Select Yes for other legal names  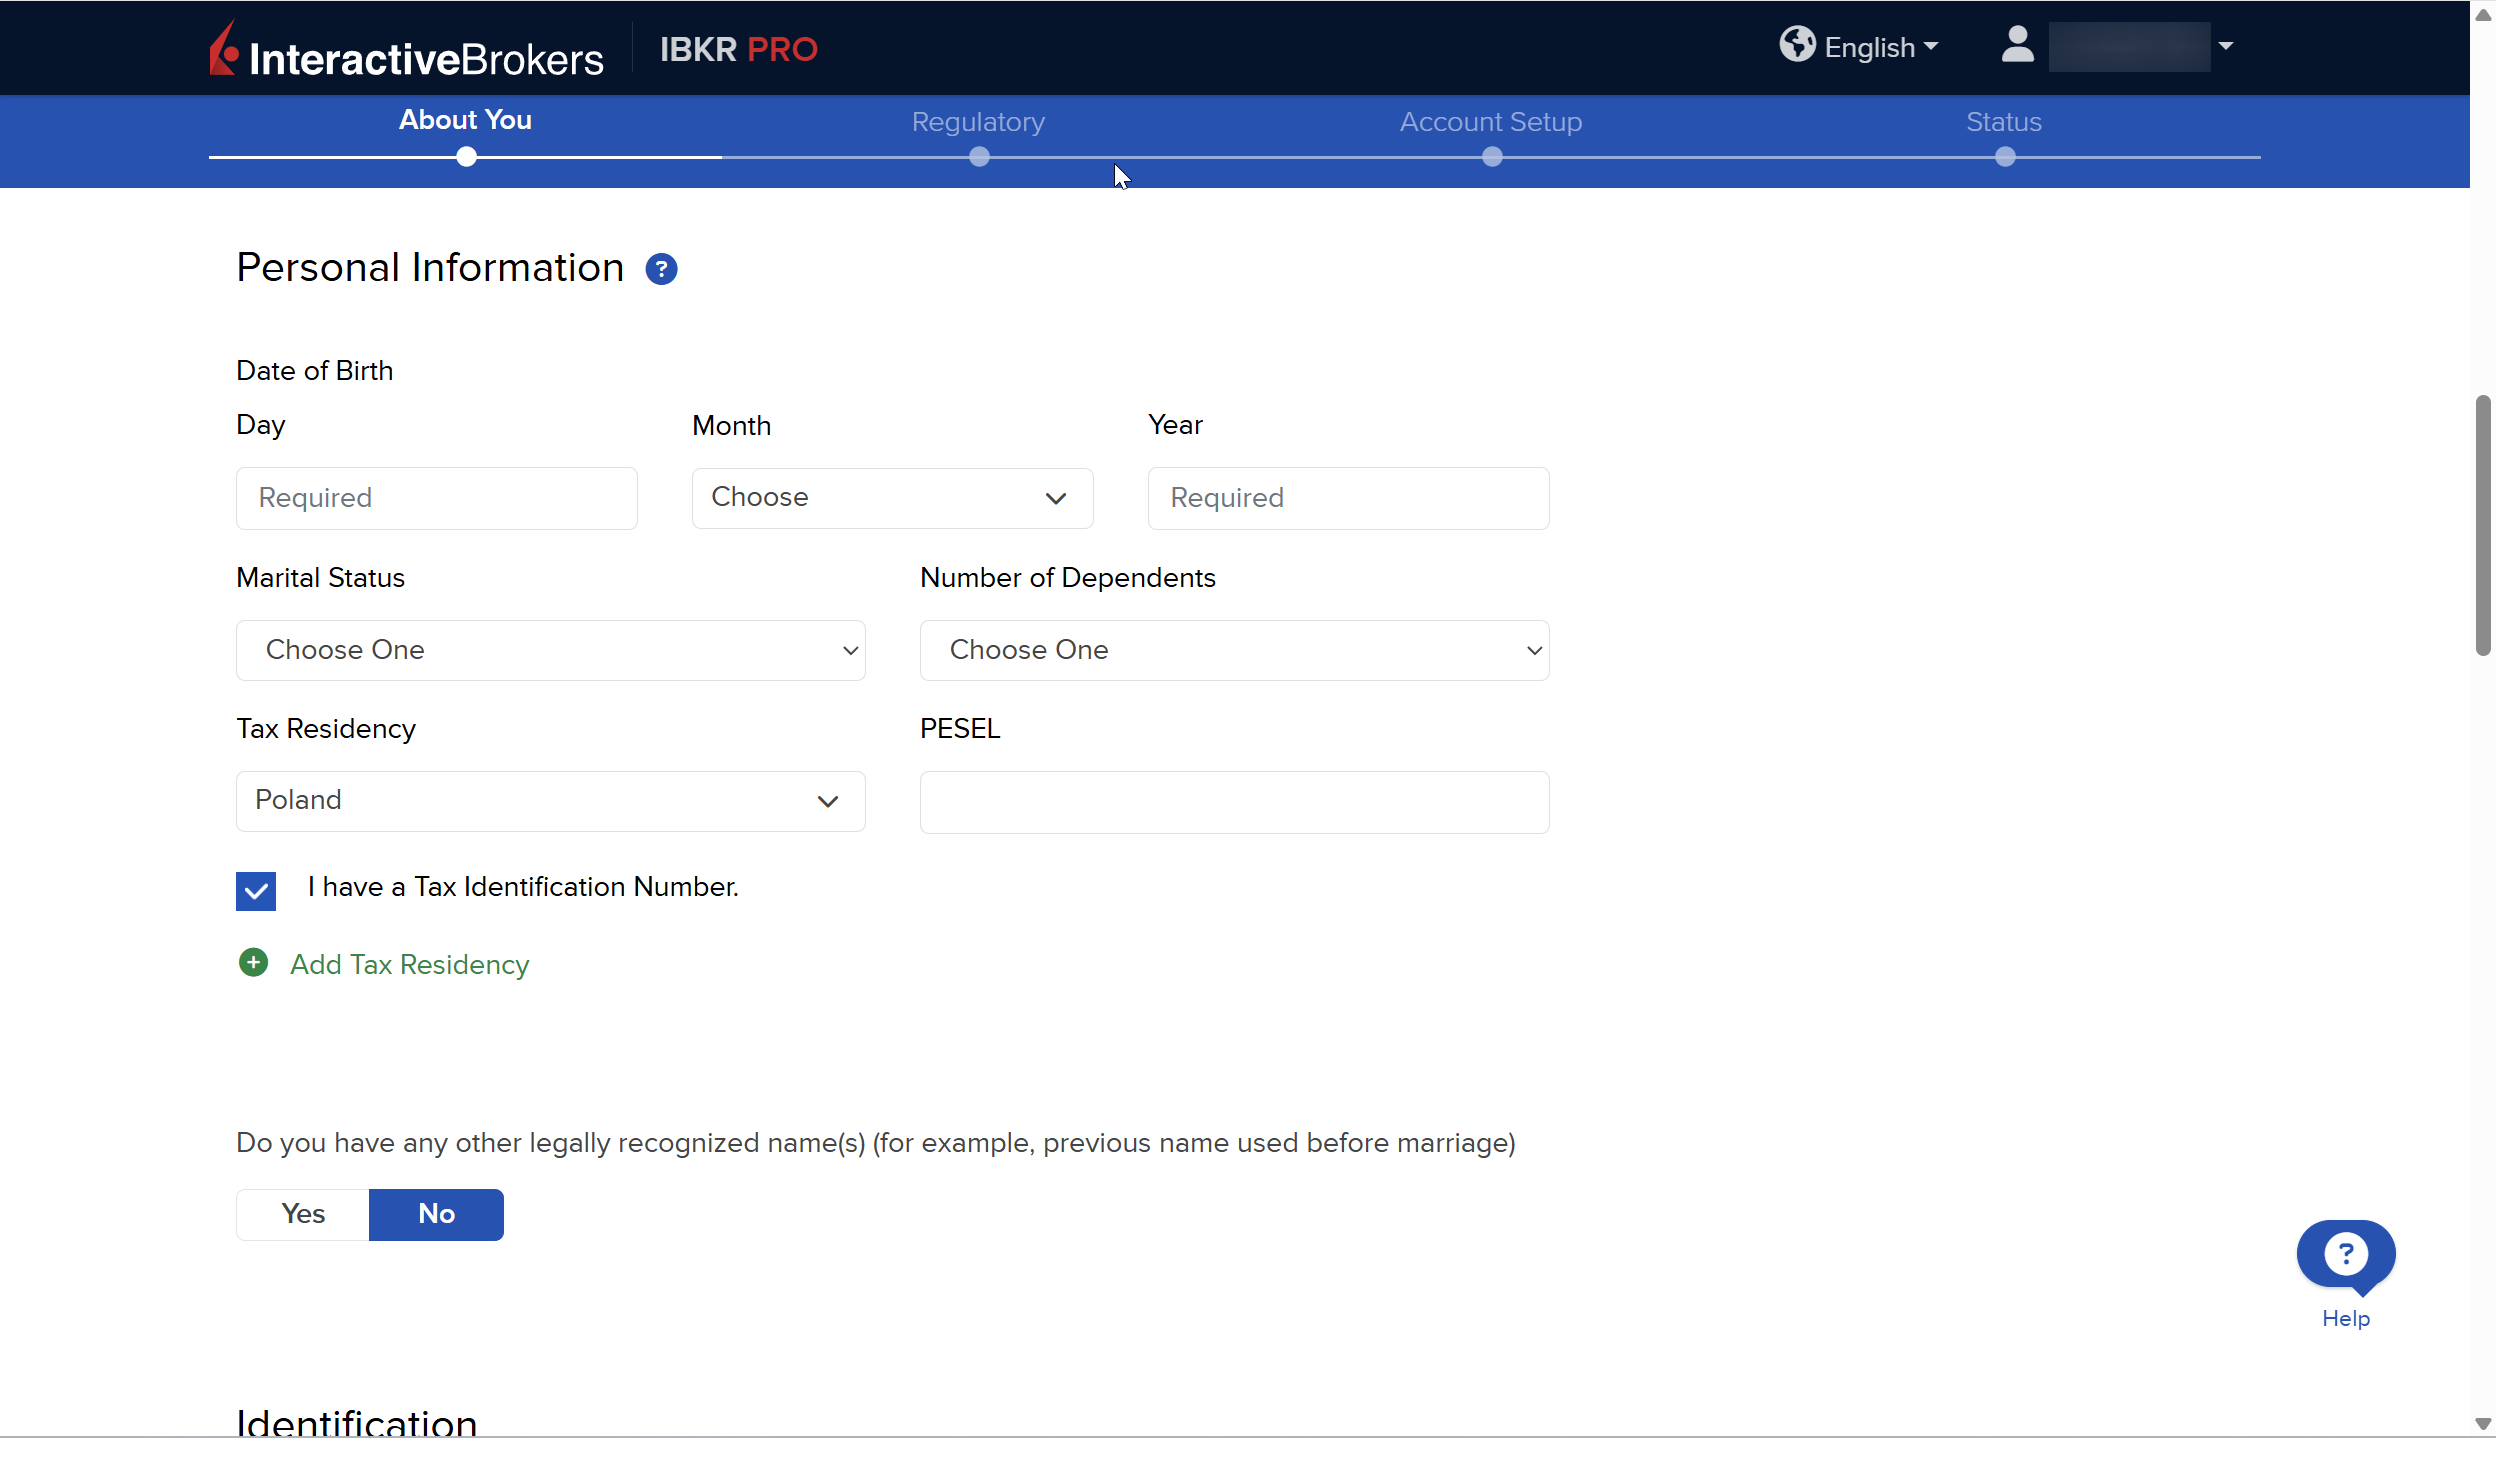tap(303, 1214)
